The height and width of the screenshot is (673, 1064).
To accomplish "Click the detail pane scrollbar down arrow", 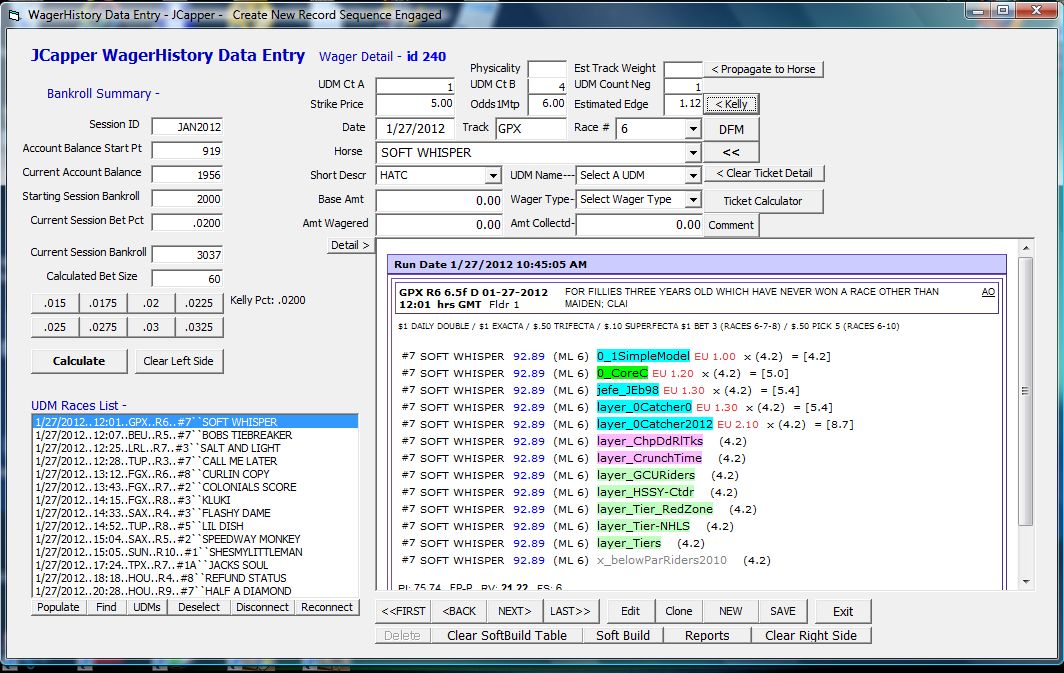I will [x=1025, y=581].
